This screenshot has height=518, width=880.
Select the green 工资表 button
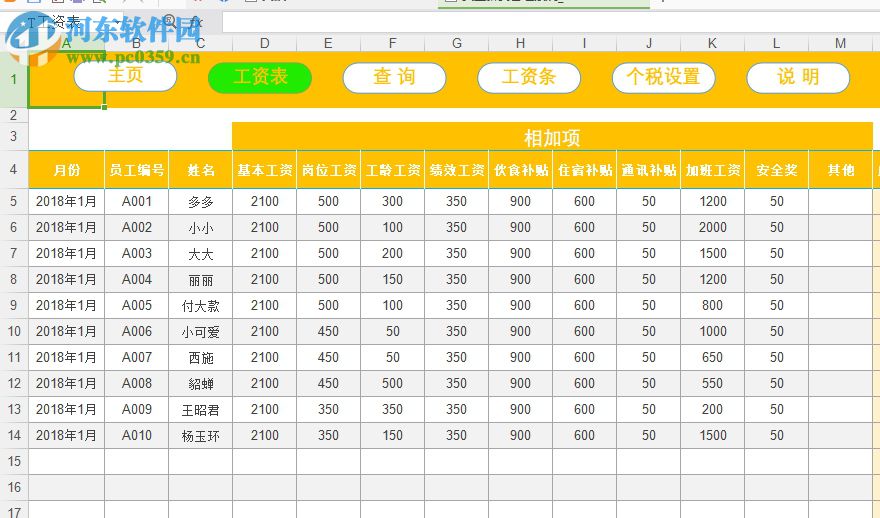(x=260, y=77)
